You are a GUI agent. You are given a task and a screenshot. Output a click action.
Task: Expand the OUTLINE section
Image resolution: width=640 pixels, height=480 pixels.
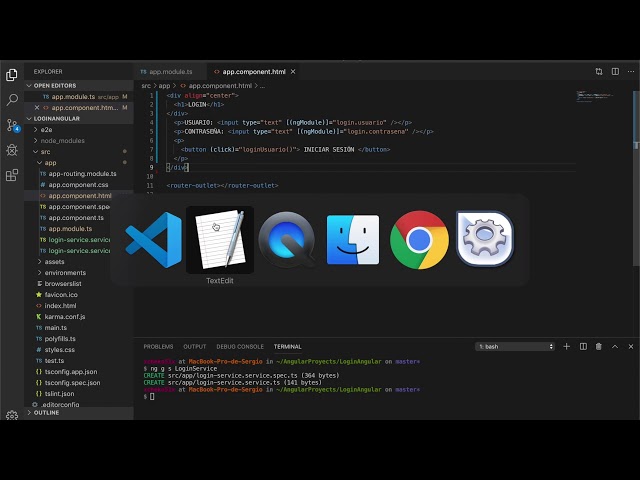pyautogui.click(x=79, y=413)
